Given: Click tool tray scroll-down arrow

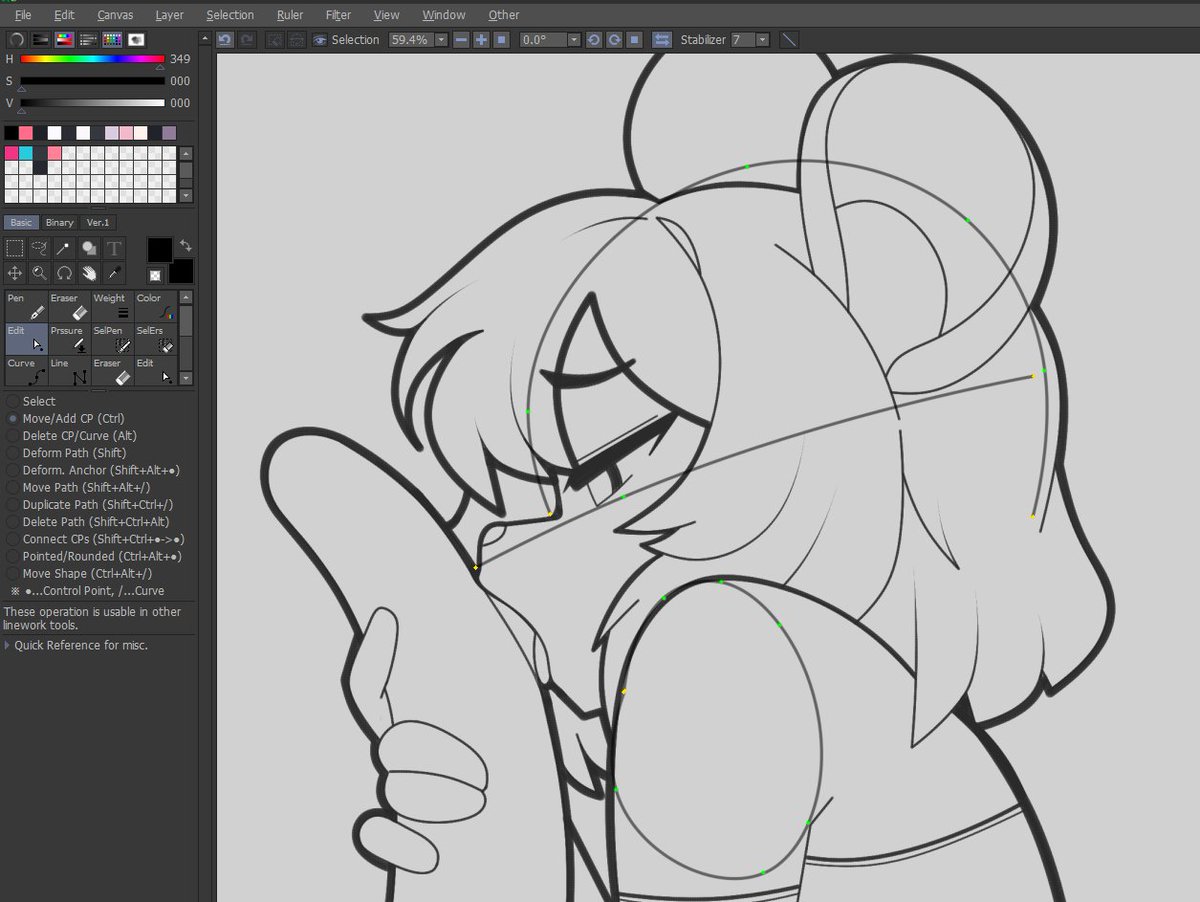Looking at the screenshot, I should point(186,379).
